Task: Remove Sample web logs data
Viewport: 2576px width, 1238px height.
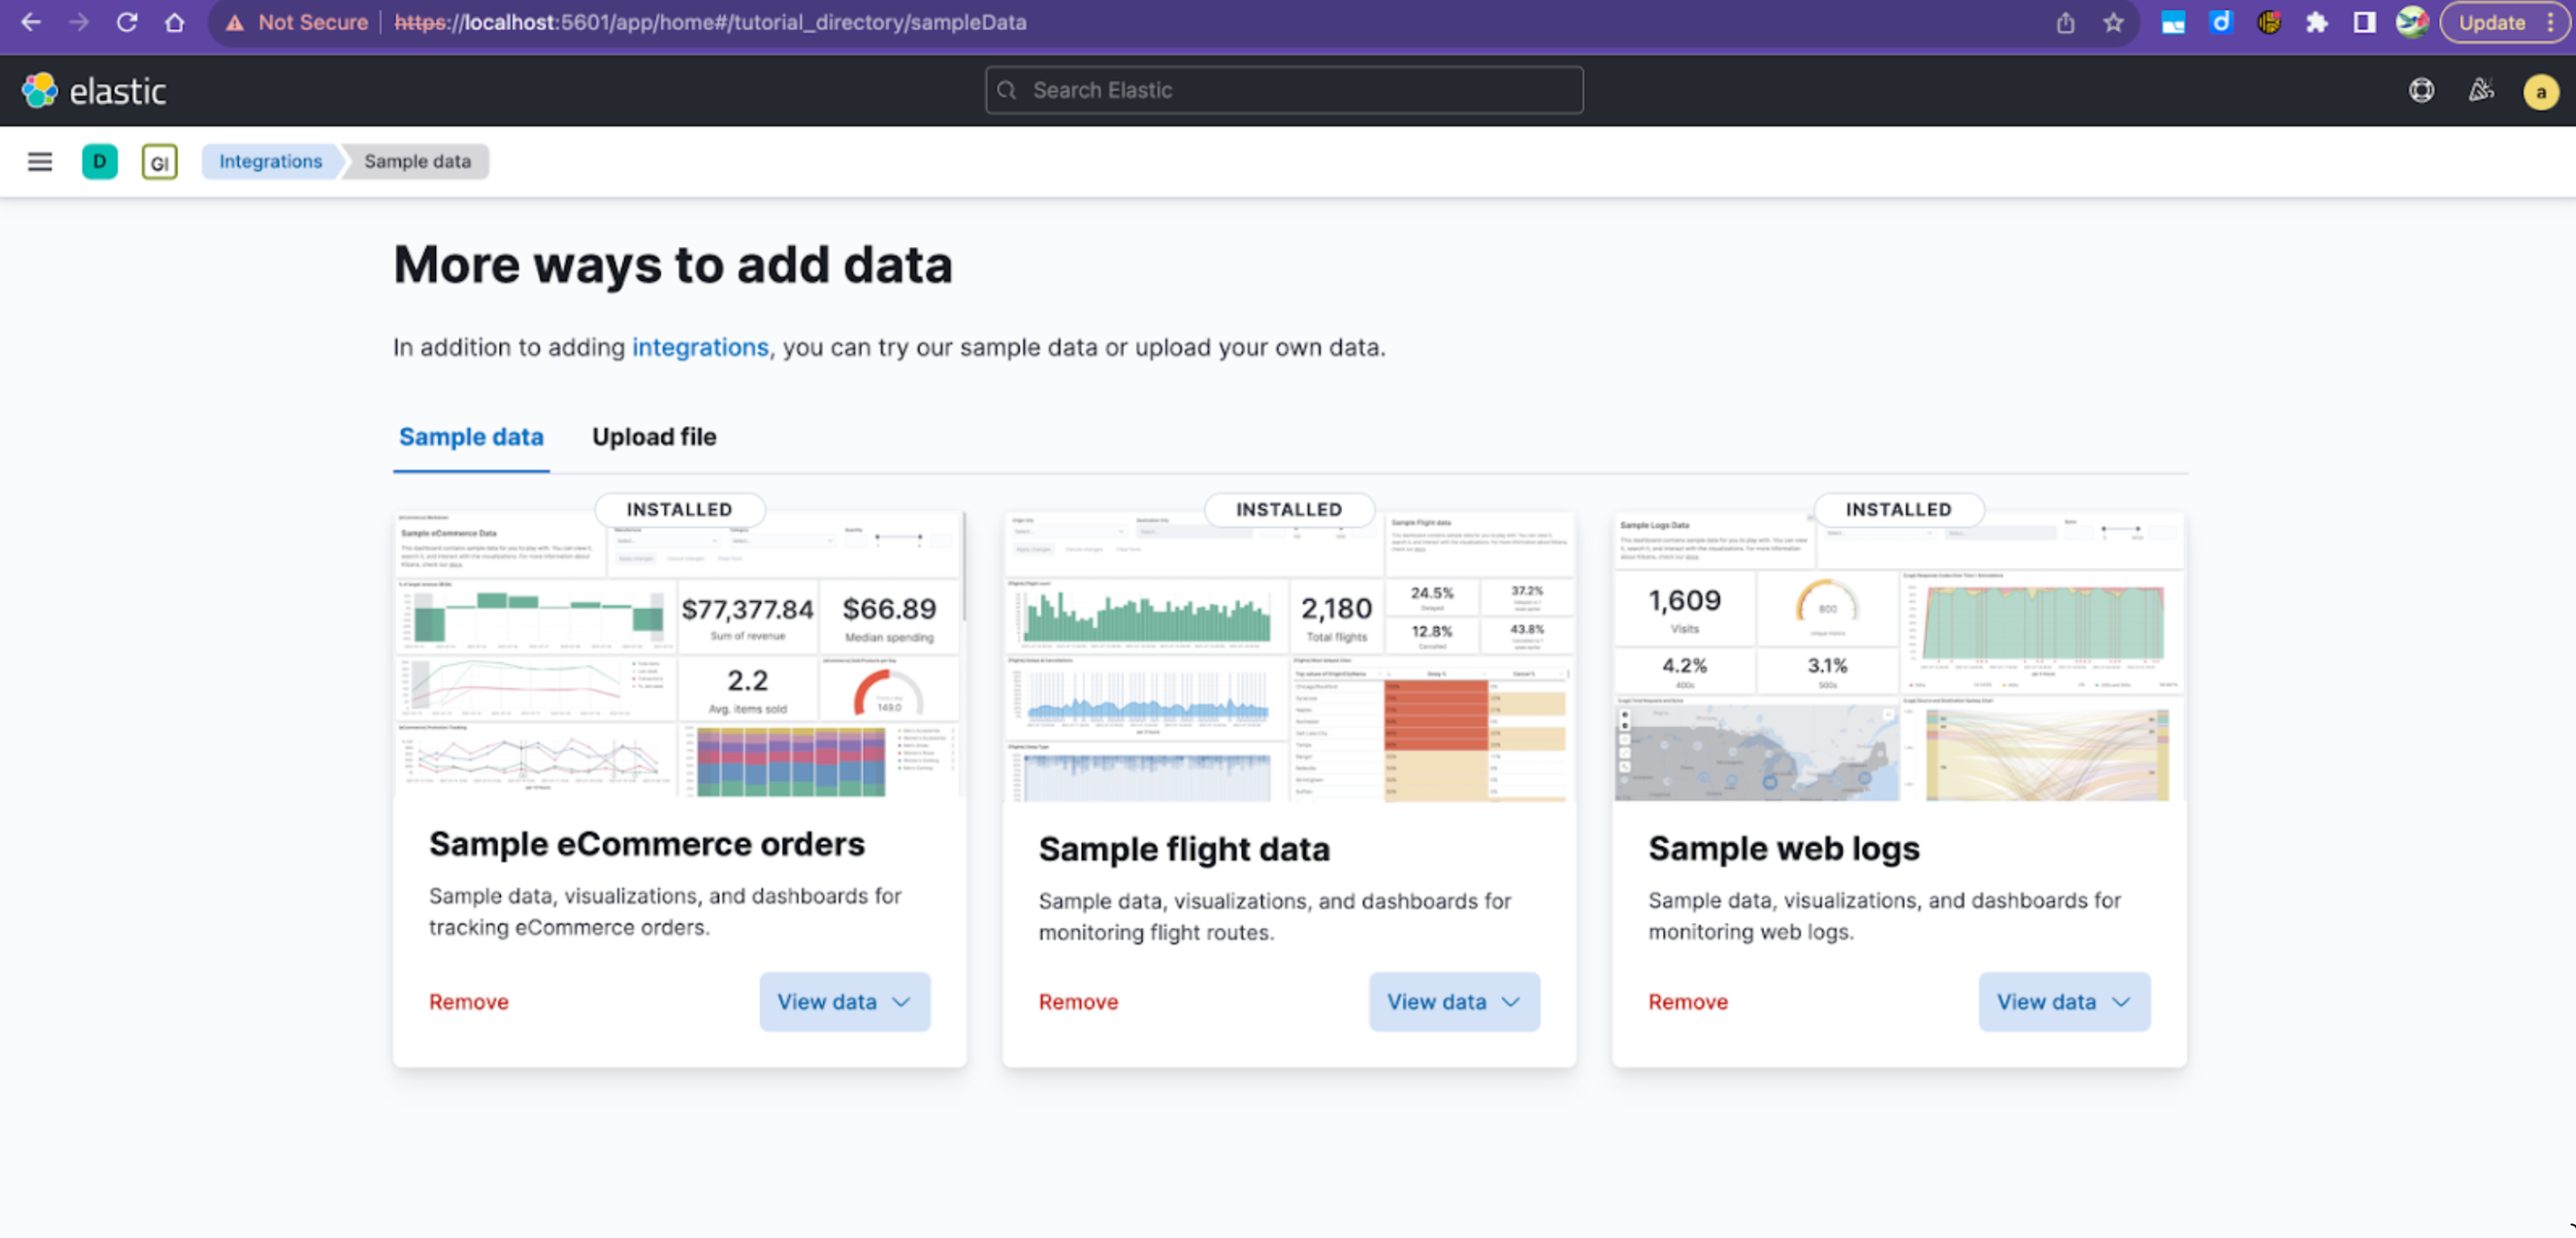Action: [1688, 1002]
